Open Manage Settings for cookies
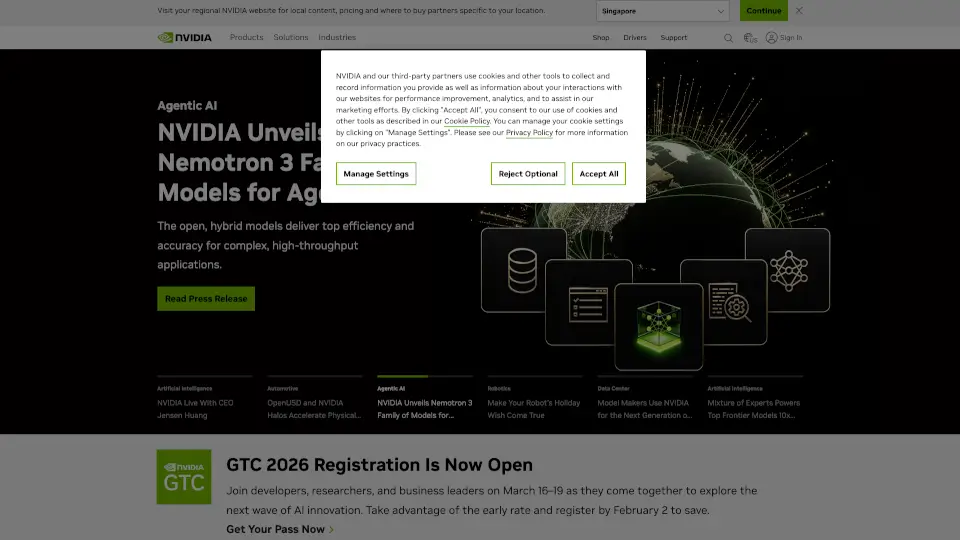Image resolution: width=960 pixels, height=540 pixels. 376,174
